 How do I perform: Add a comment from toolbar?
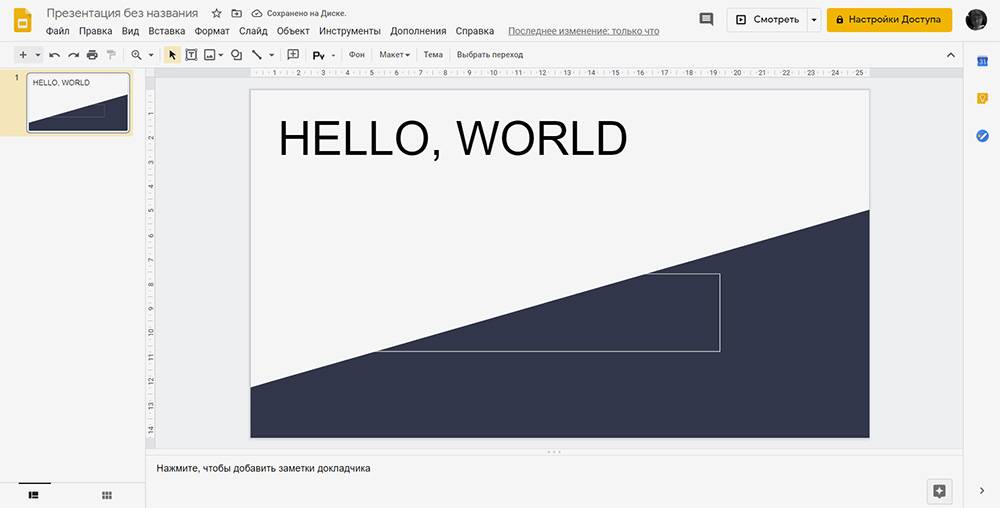(293, 55)
